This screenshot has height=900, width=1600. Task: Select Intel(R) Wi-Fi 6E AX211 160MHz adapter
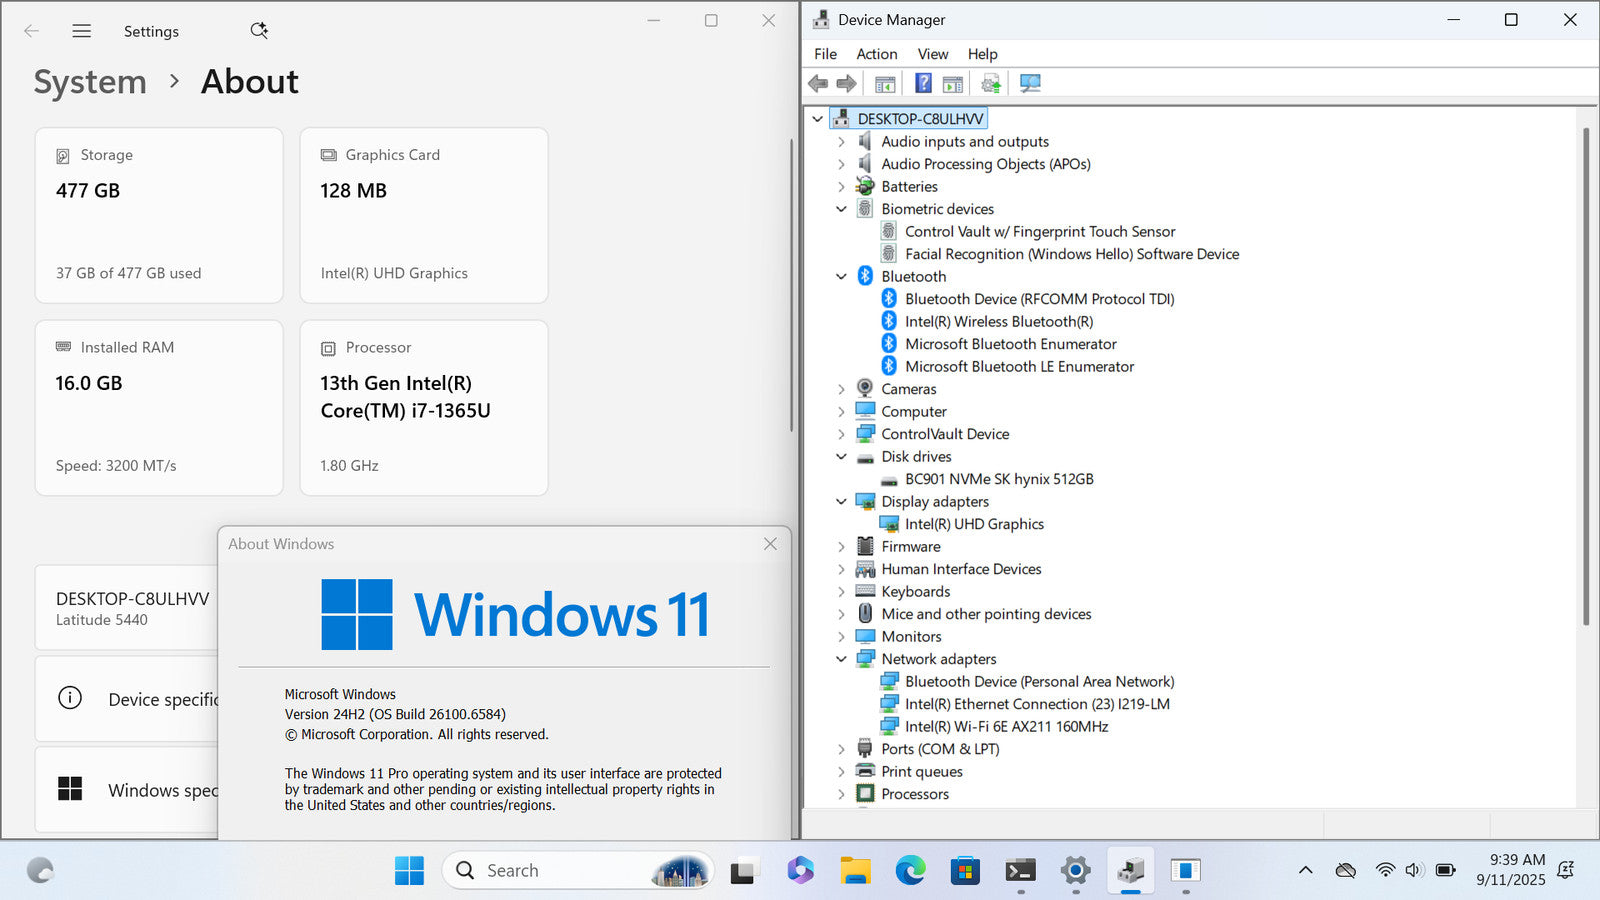click(x=1006, y=727)
